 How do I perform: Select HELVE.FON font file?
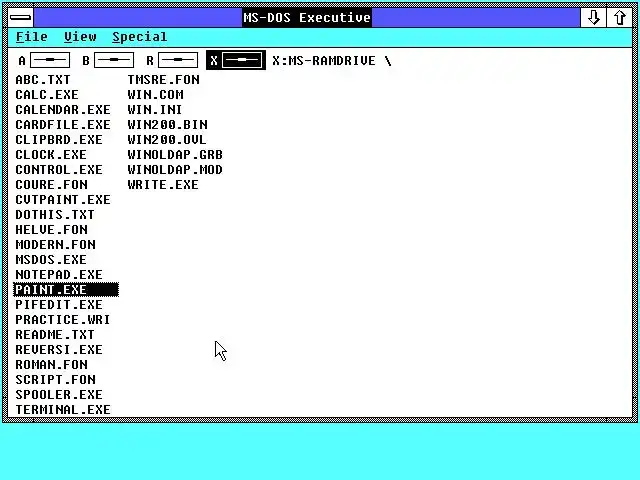click(x=51, y=230)
